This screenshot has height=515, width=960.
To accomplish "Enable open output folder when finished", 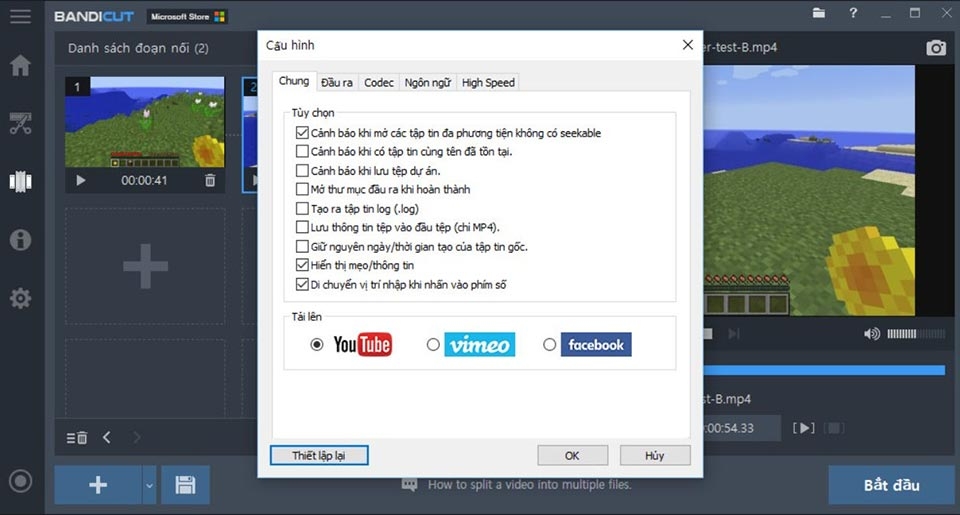I will pyautogui.click(x=302, y=189).
